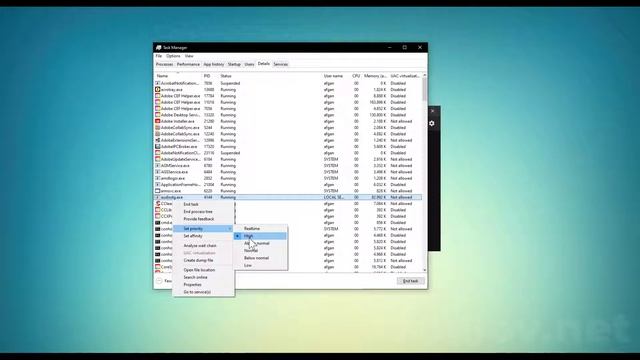The height and width of the screenshot is (360, 640).
Task: Click the audiodg.exe LOCAL SE... user cell
Action: 334,197
